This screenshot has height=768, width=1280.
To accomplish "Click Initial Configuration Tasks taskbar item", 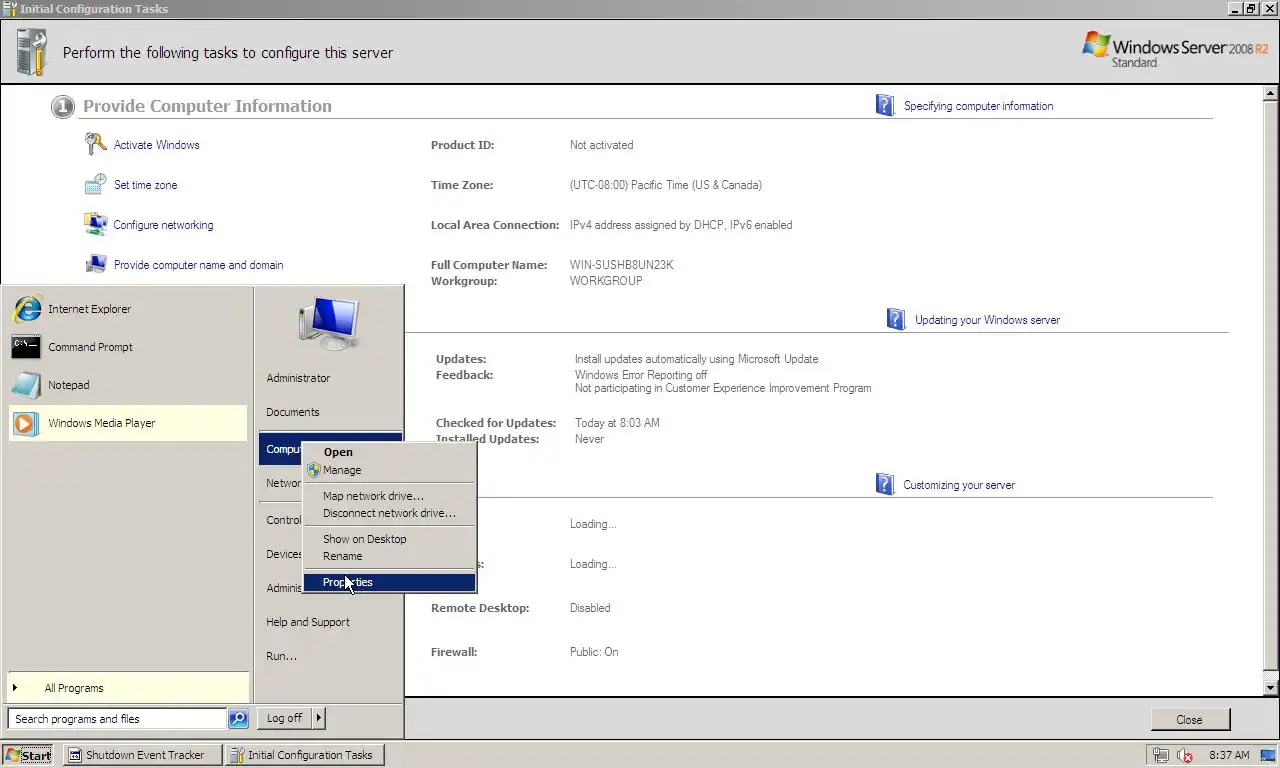I will [x=304, y=755].
